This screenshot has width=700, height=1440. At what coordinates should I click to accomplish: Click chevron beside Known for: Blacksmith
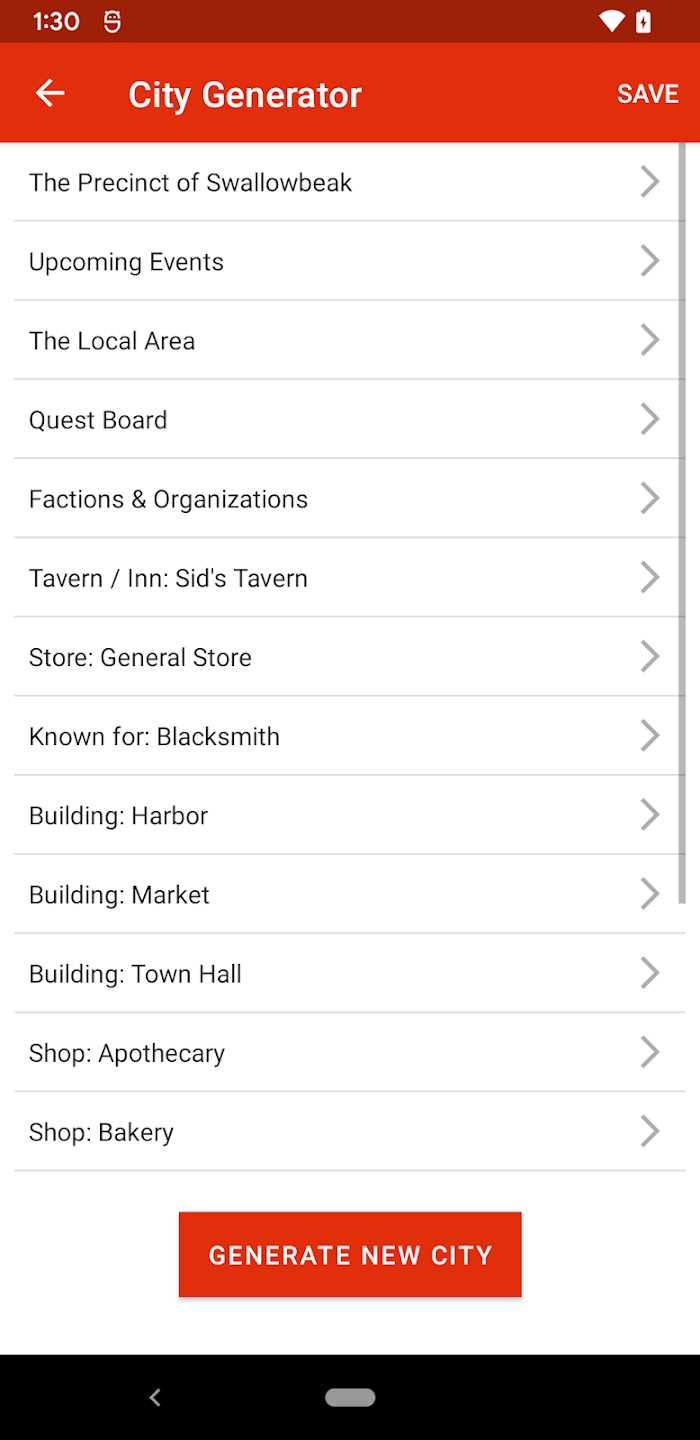click(x=650, y=736)
